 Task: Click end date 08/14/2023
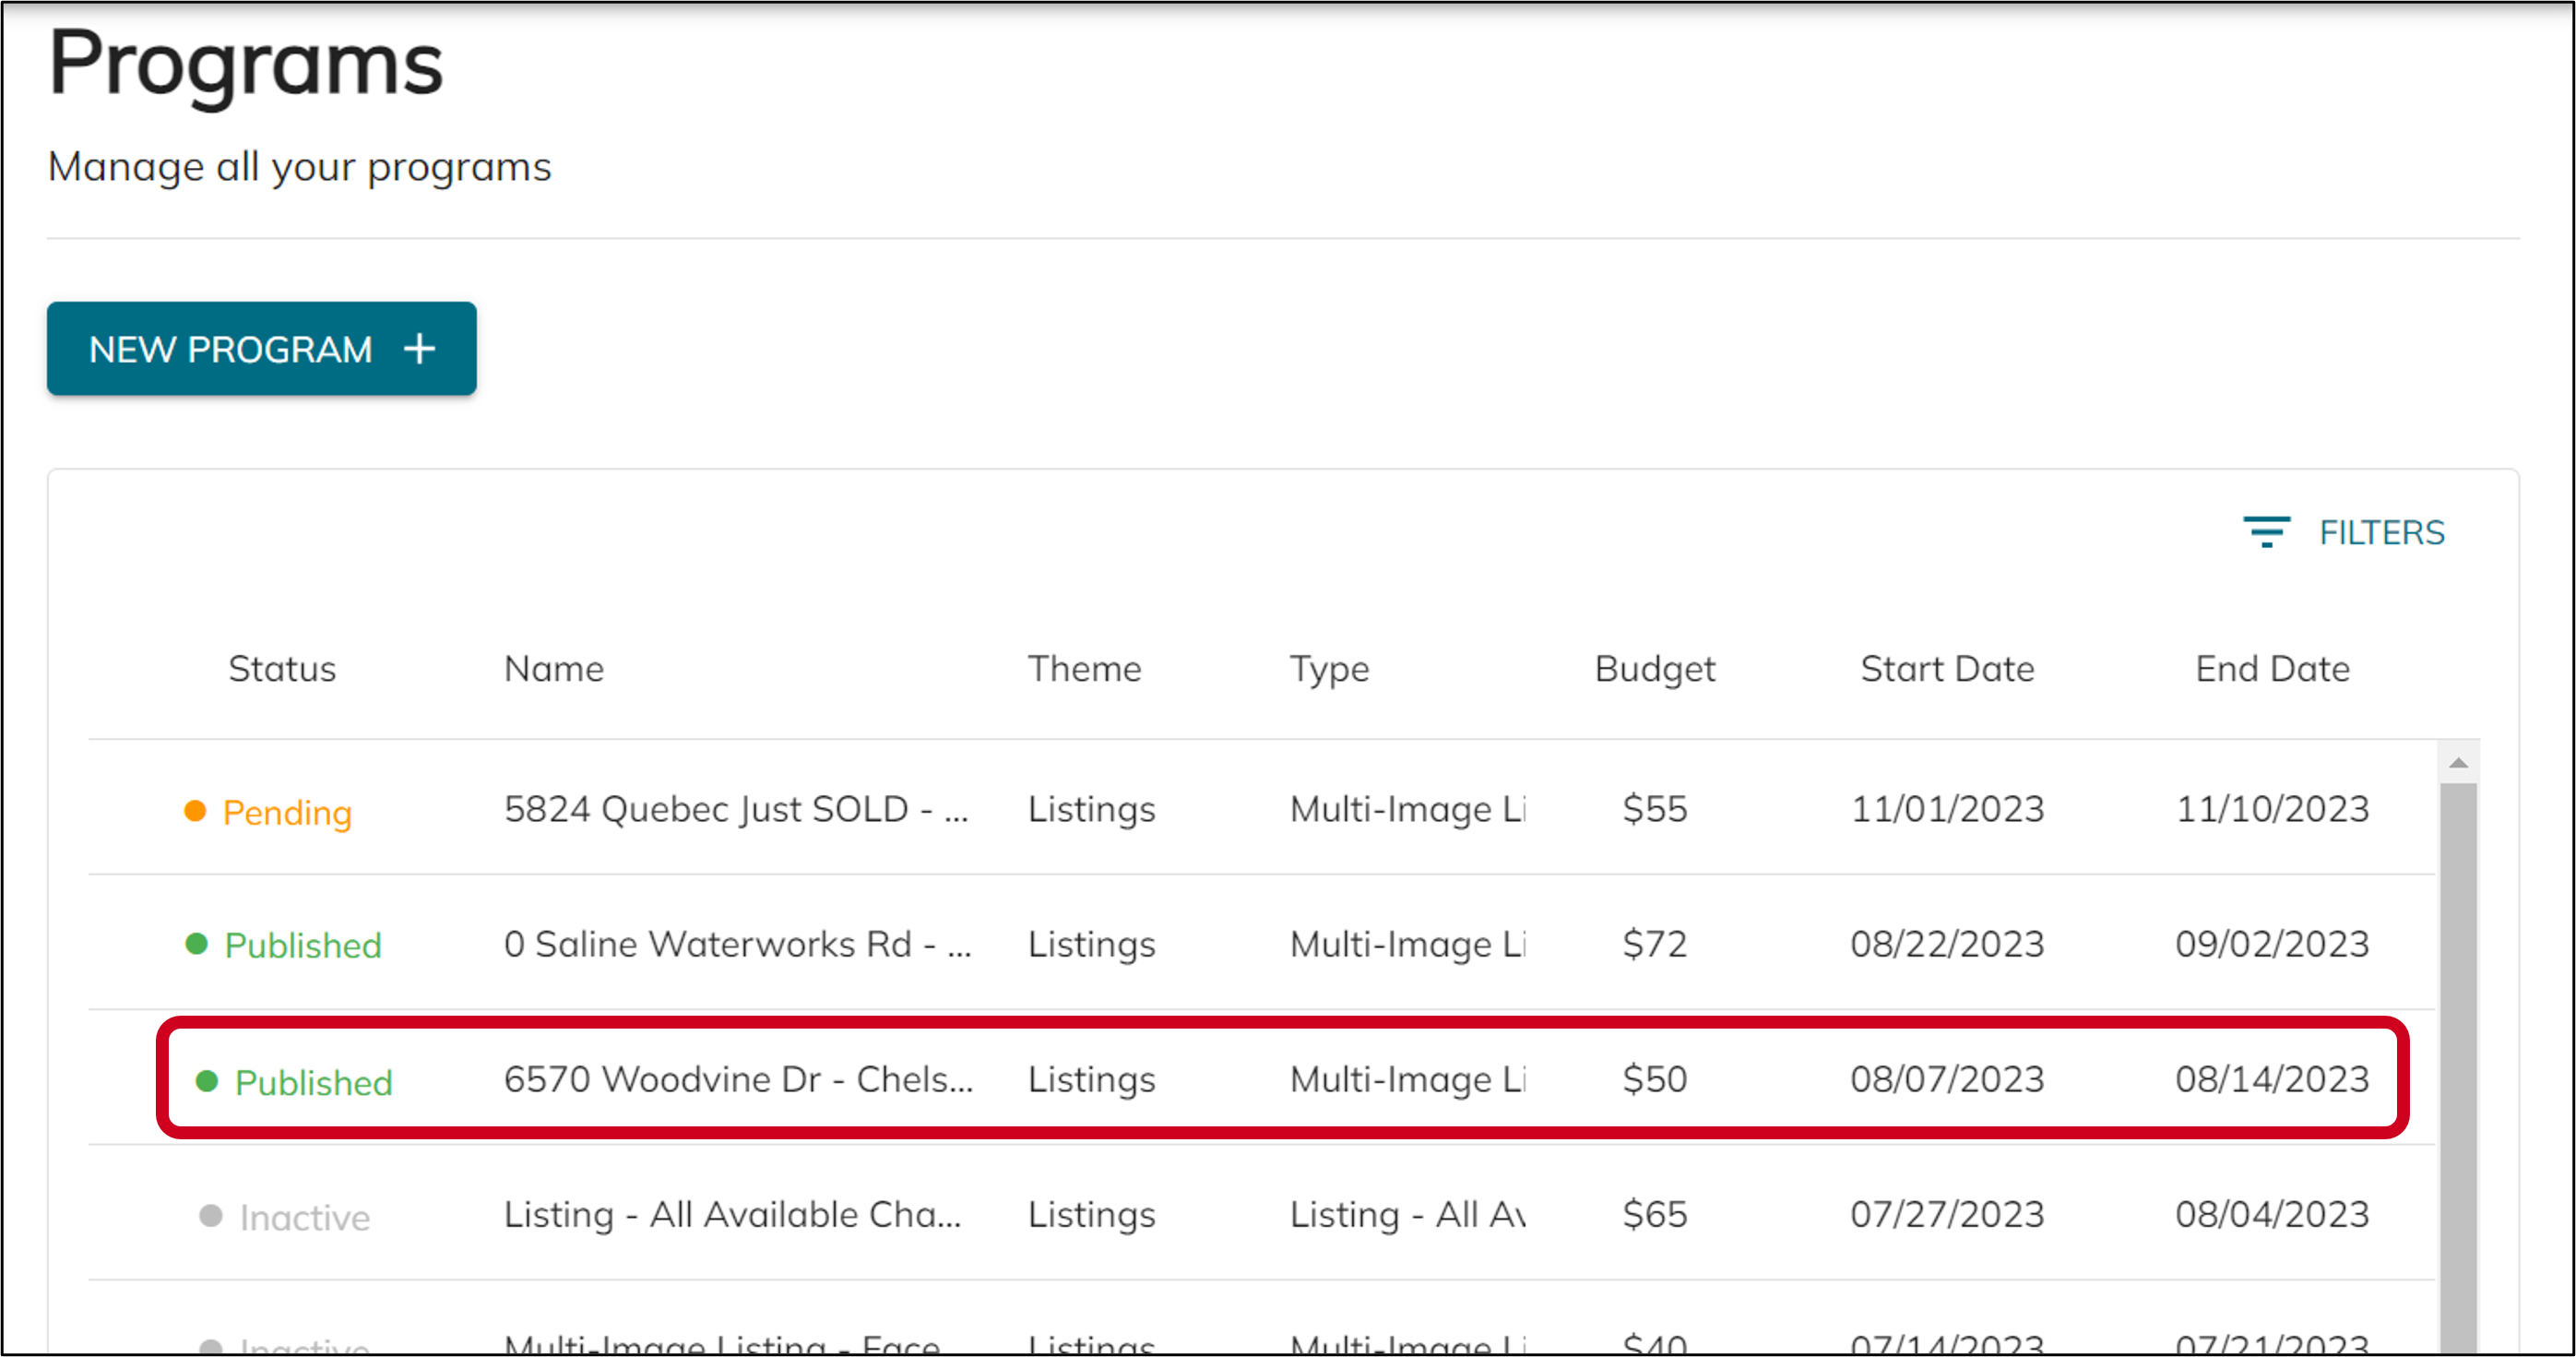click(x=2272, y=1078)
